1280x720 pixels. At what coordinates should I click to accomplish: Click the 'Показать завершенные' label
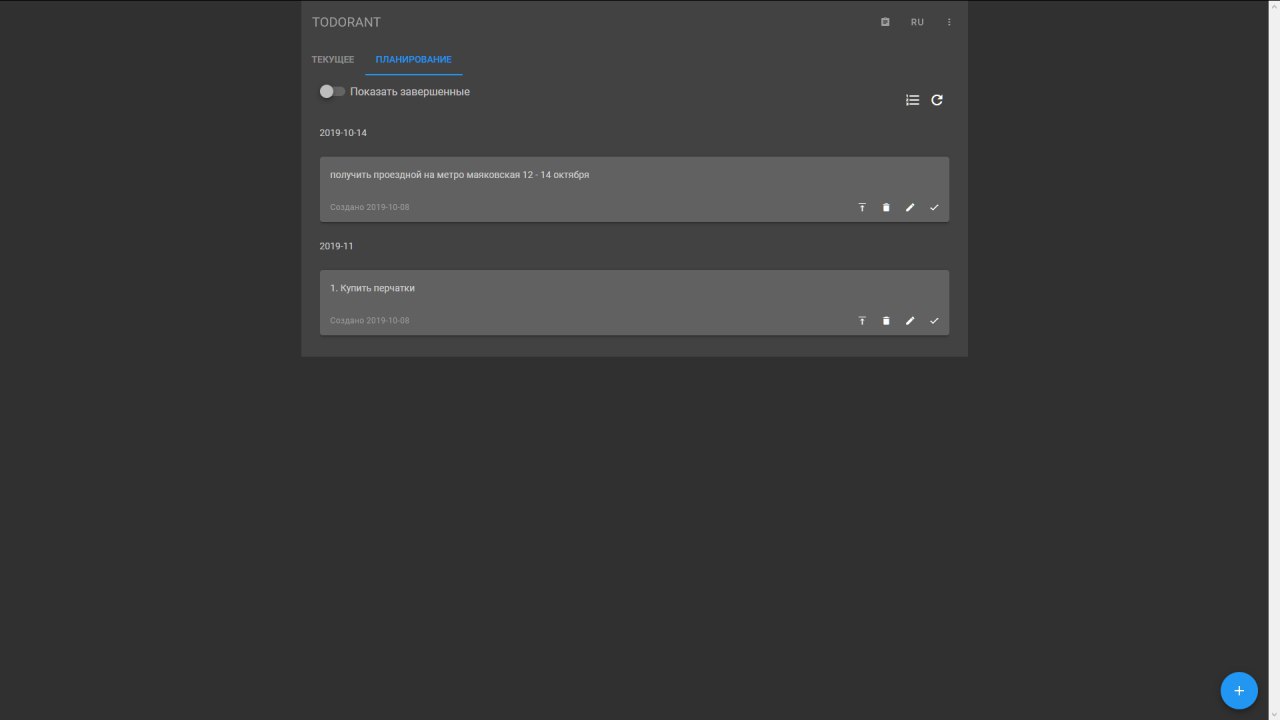click(410, 91)
